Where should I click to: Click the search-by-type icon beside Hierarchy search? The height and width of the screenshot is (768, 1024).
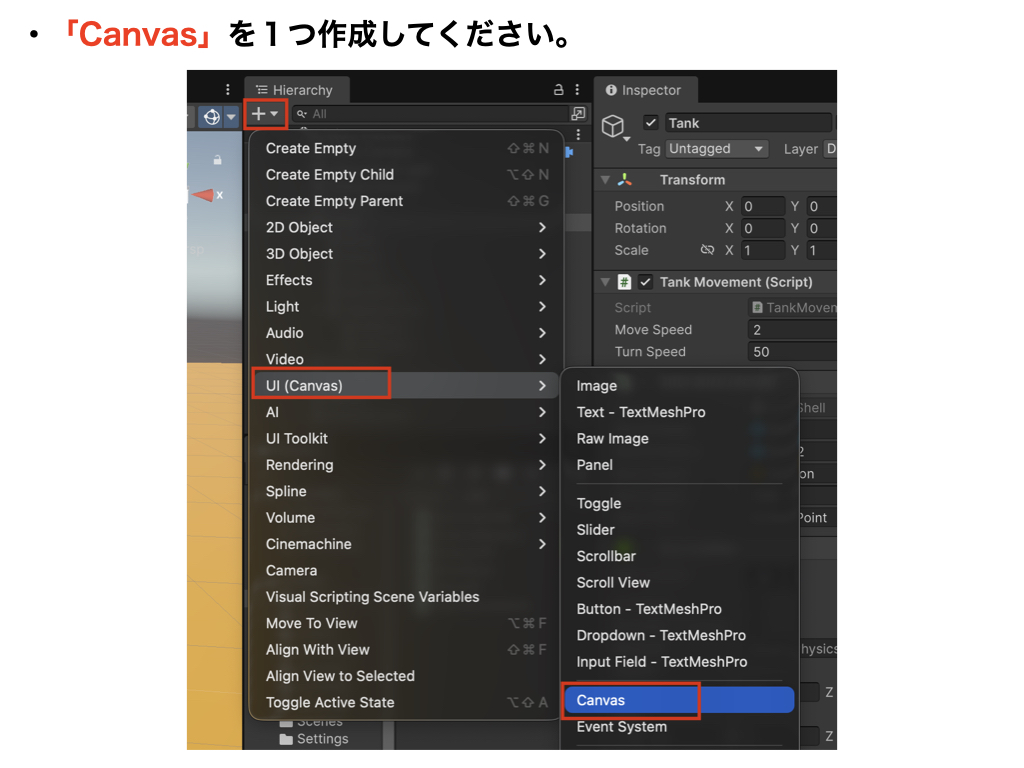[x=577, y=114]
